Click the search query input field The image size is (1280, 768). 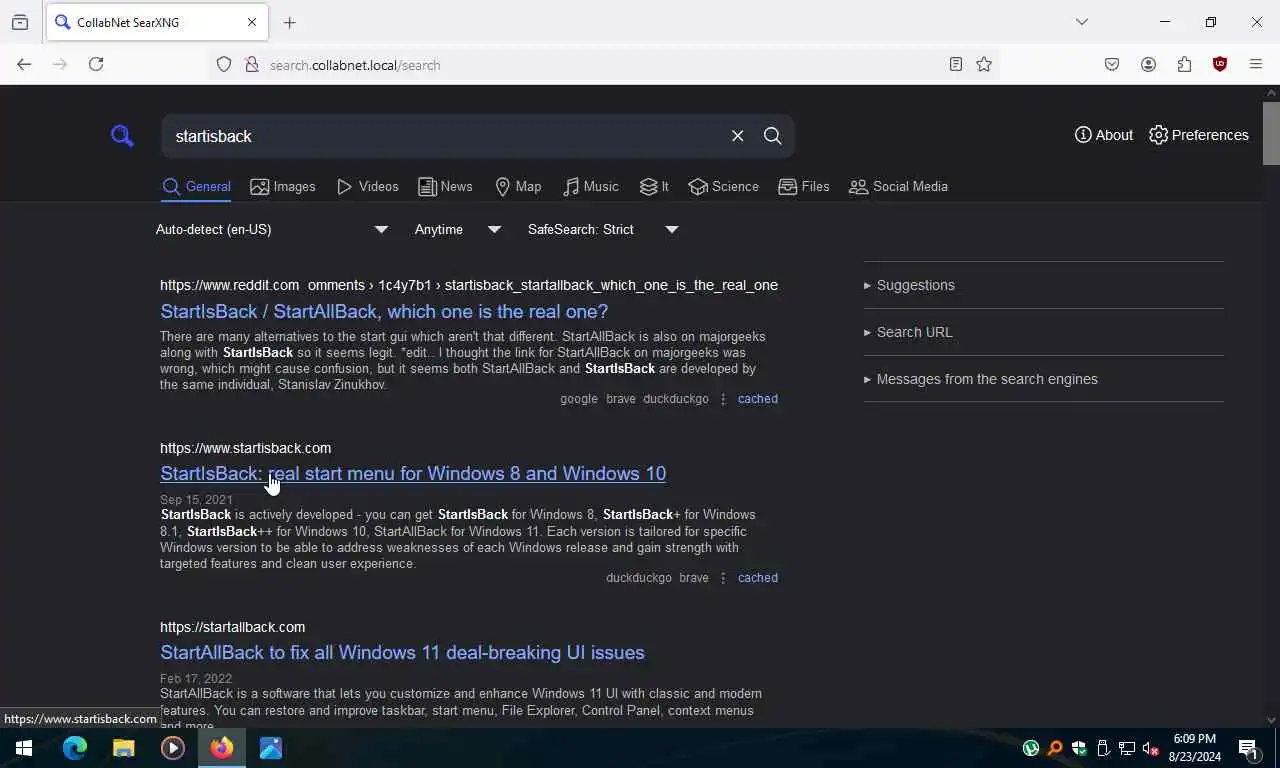445,136
